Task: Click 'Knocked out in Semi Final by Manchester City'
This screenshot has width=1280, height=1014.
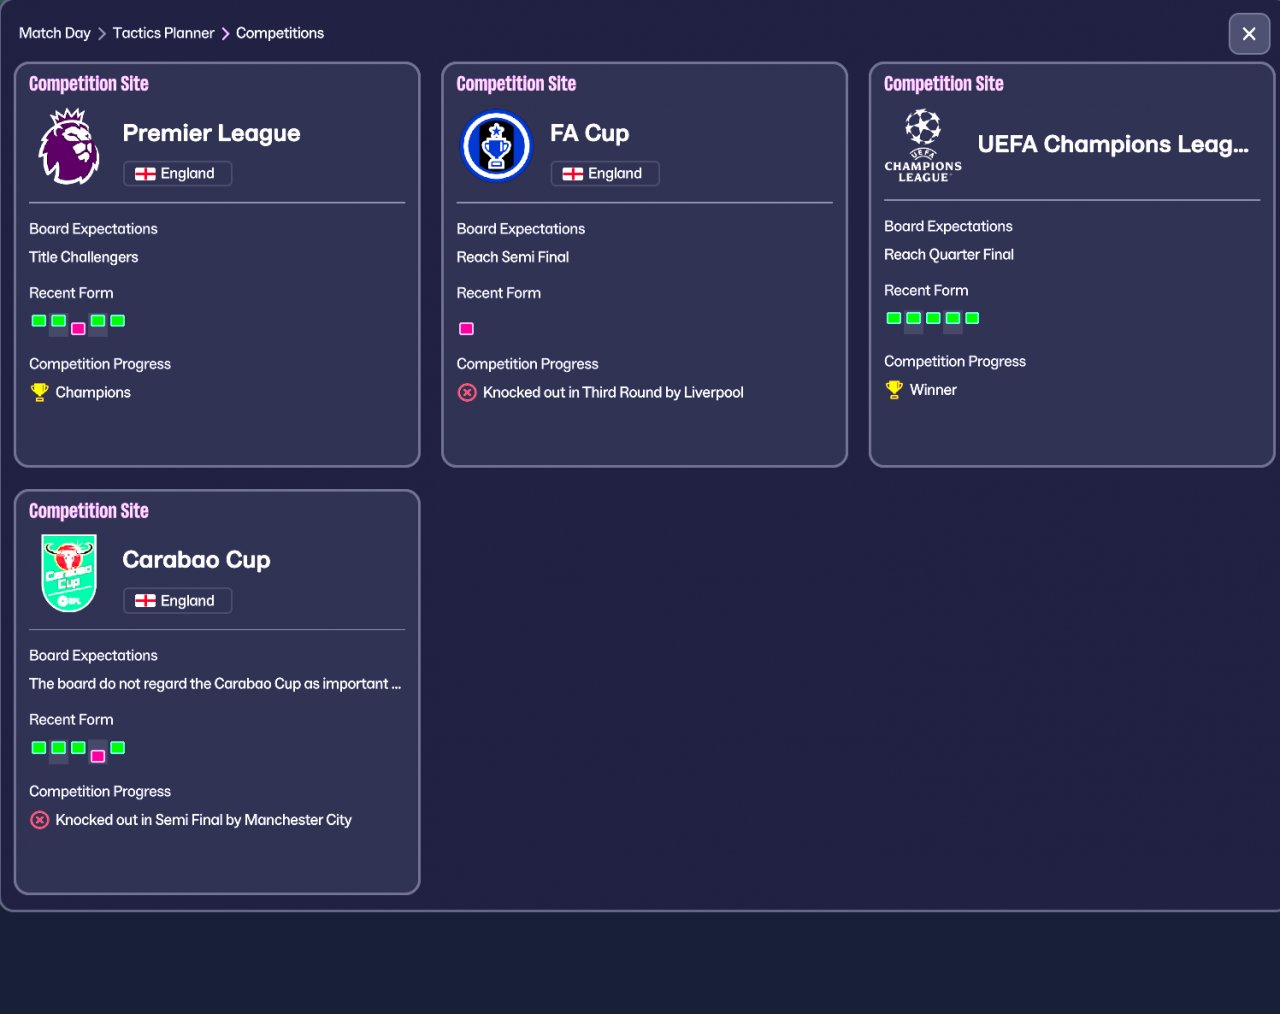Action: pyautogui.click(x=204, y=820)
